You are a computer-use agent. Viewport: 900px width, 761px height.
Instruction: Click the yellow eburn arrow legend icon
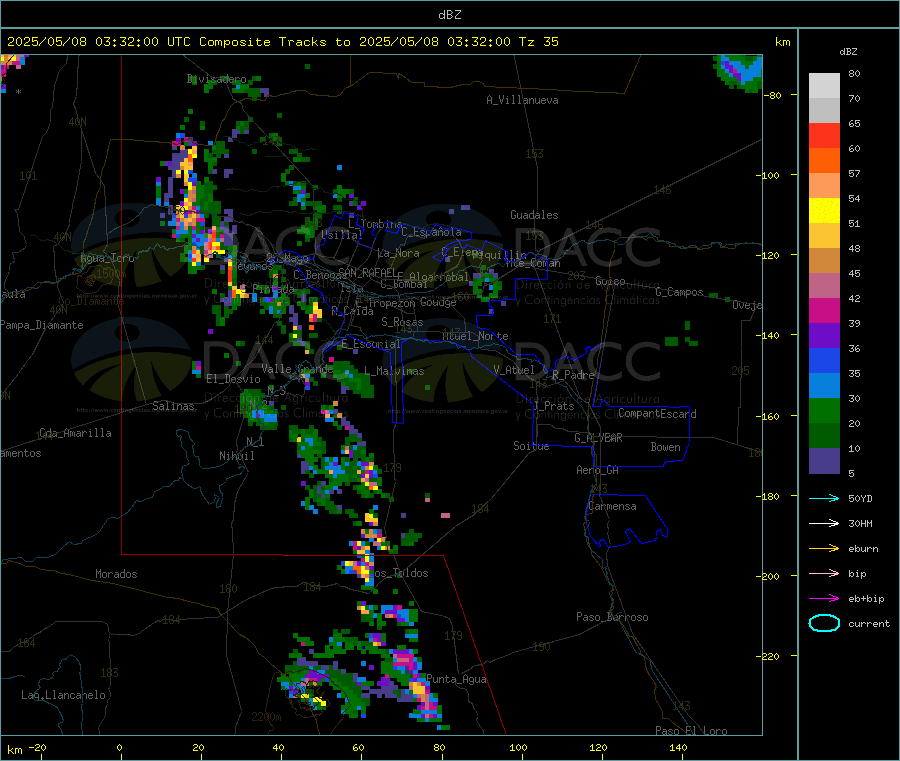824,548
